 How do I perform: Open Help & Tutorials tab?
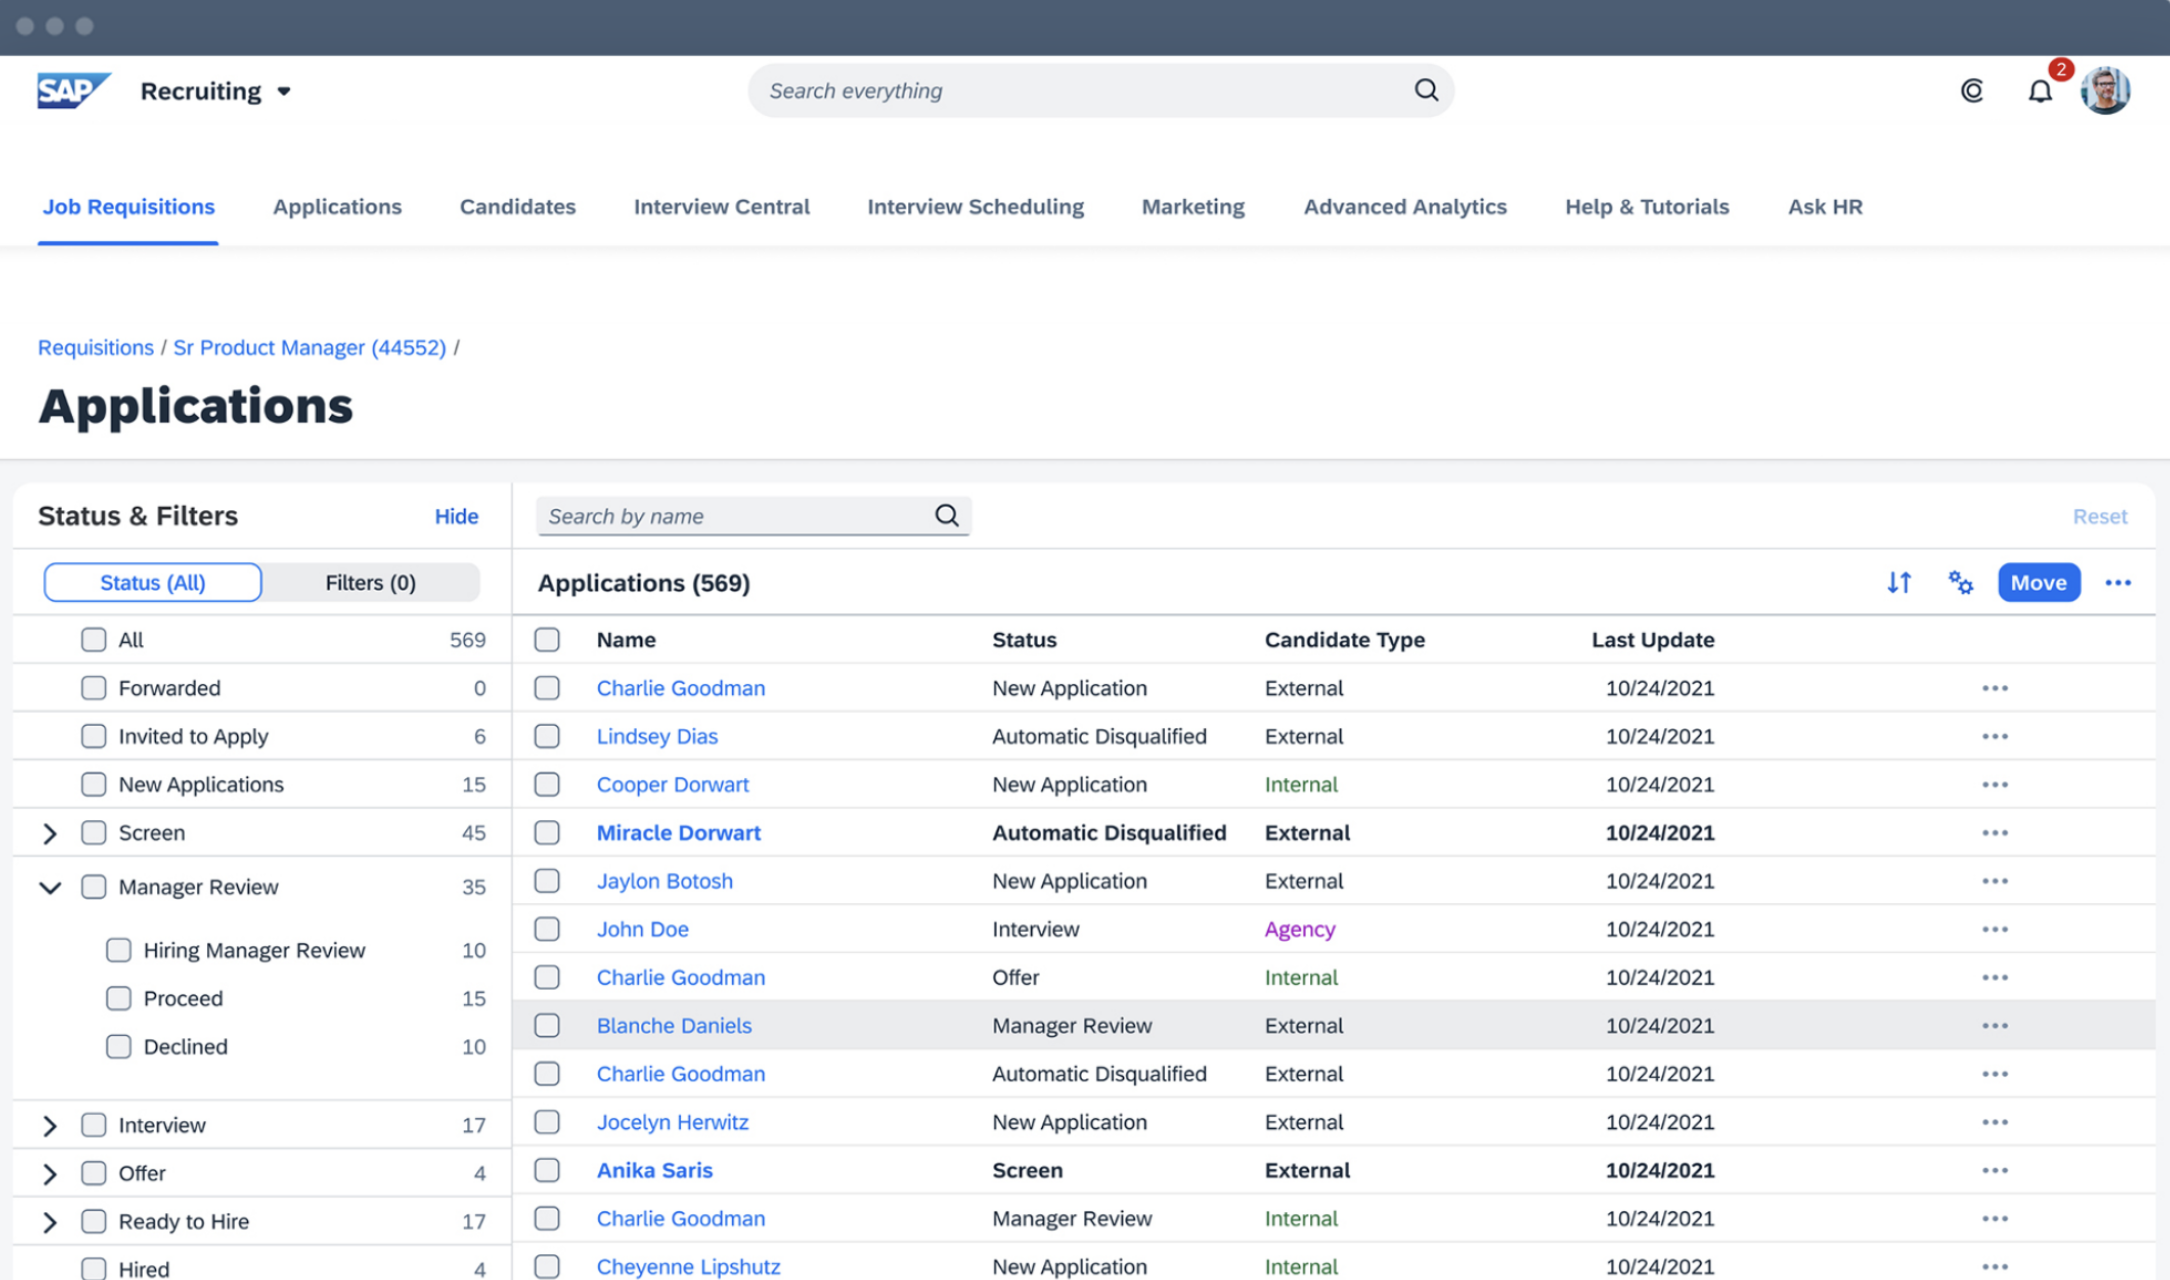point(1647,206)
